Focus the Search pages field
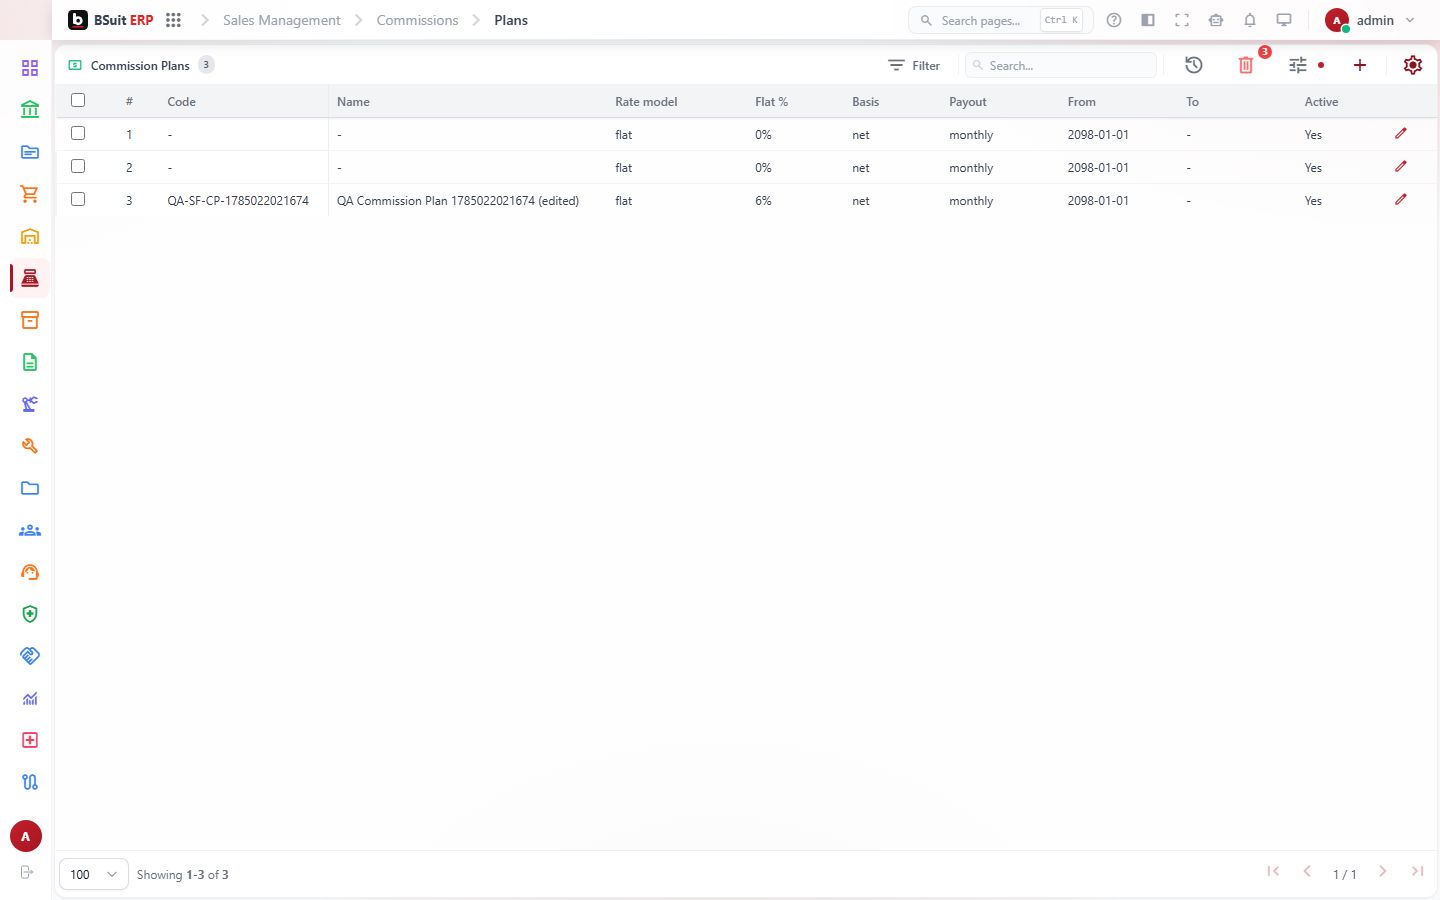The width and height of the screenshot is (1440, 900). (1001, 20)
